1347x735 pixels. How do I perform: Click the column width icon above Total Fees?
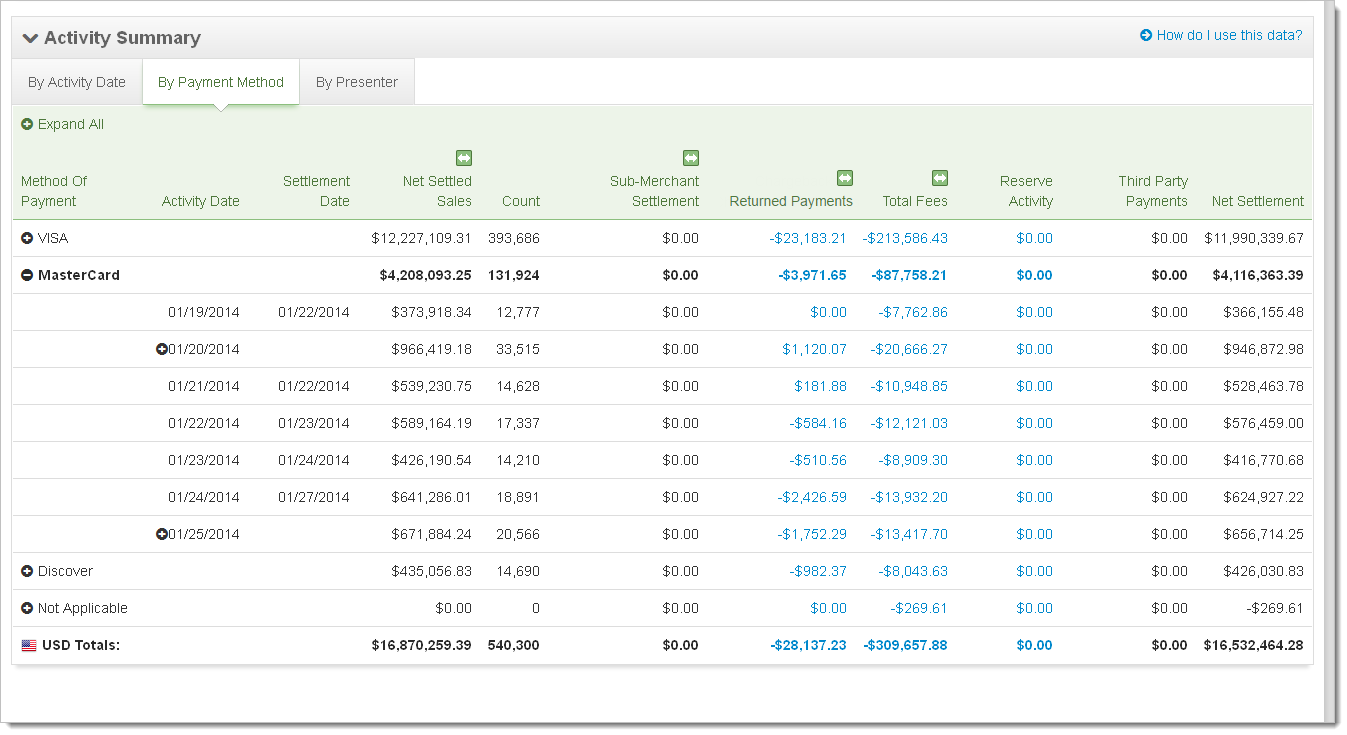(940, 178)
